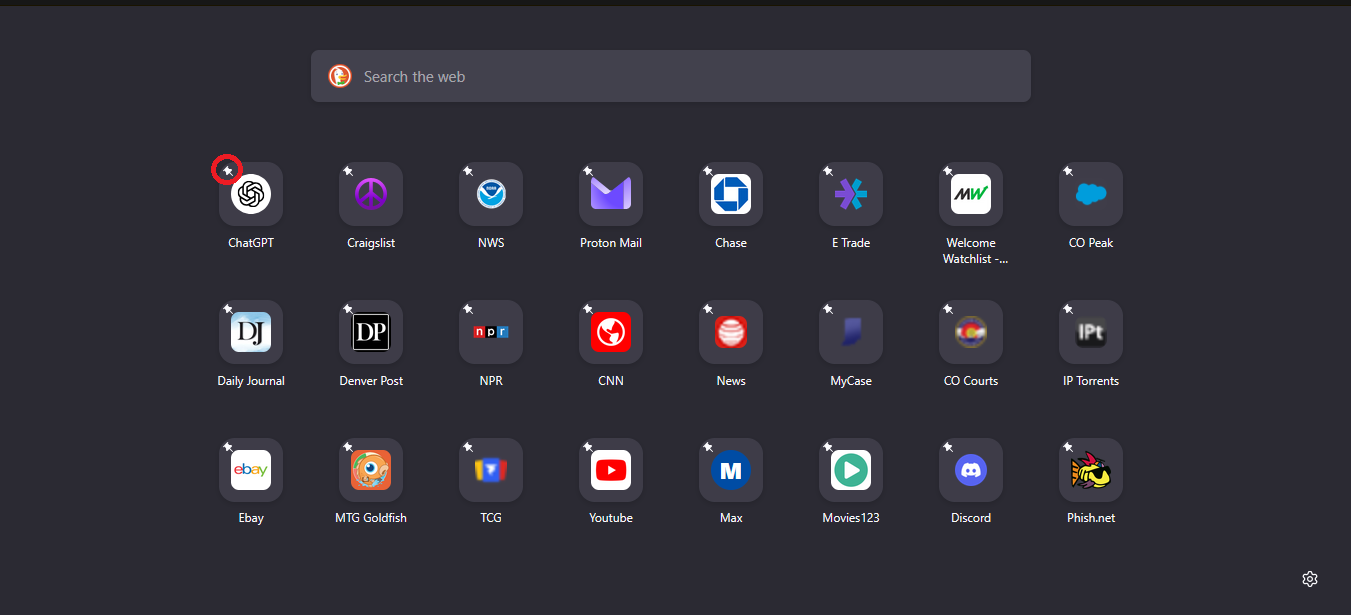This screenshot has height=615, width=1351.
Task: Go to the Chase bank shortcut
Action: (731, 194)
